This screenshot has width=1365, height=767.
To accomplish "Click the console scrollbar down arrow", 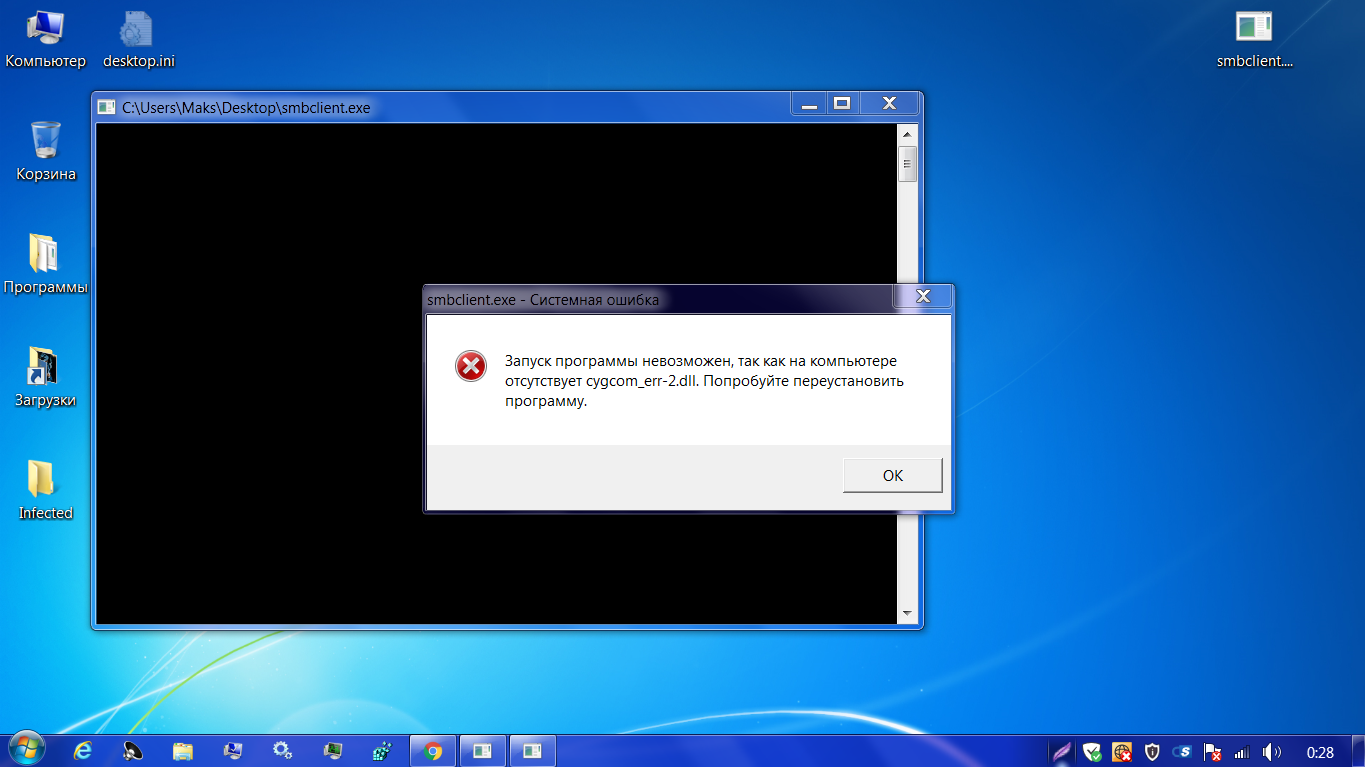I will pyautogui.click(x=907, y=613).
